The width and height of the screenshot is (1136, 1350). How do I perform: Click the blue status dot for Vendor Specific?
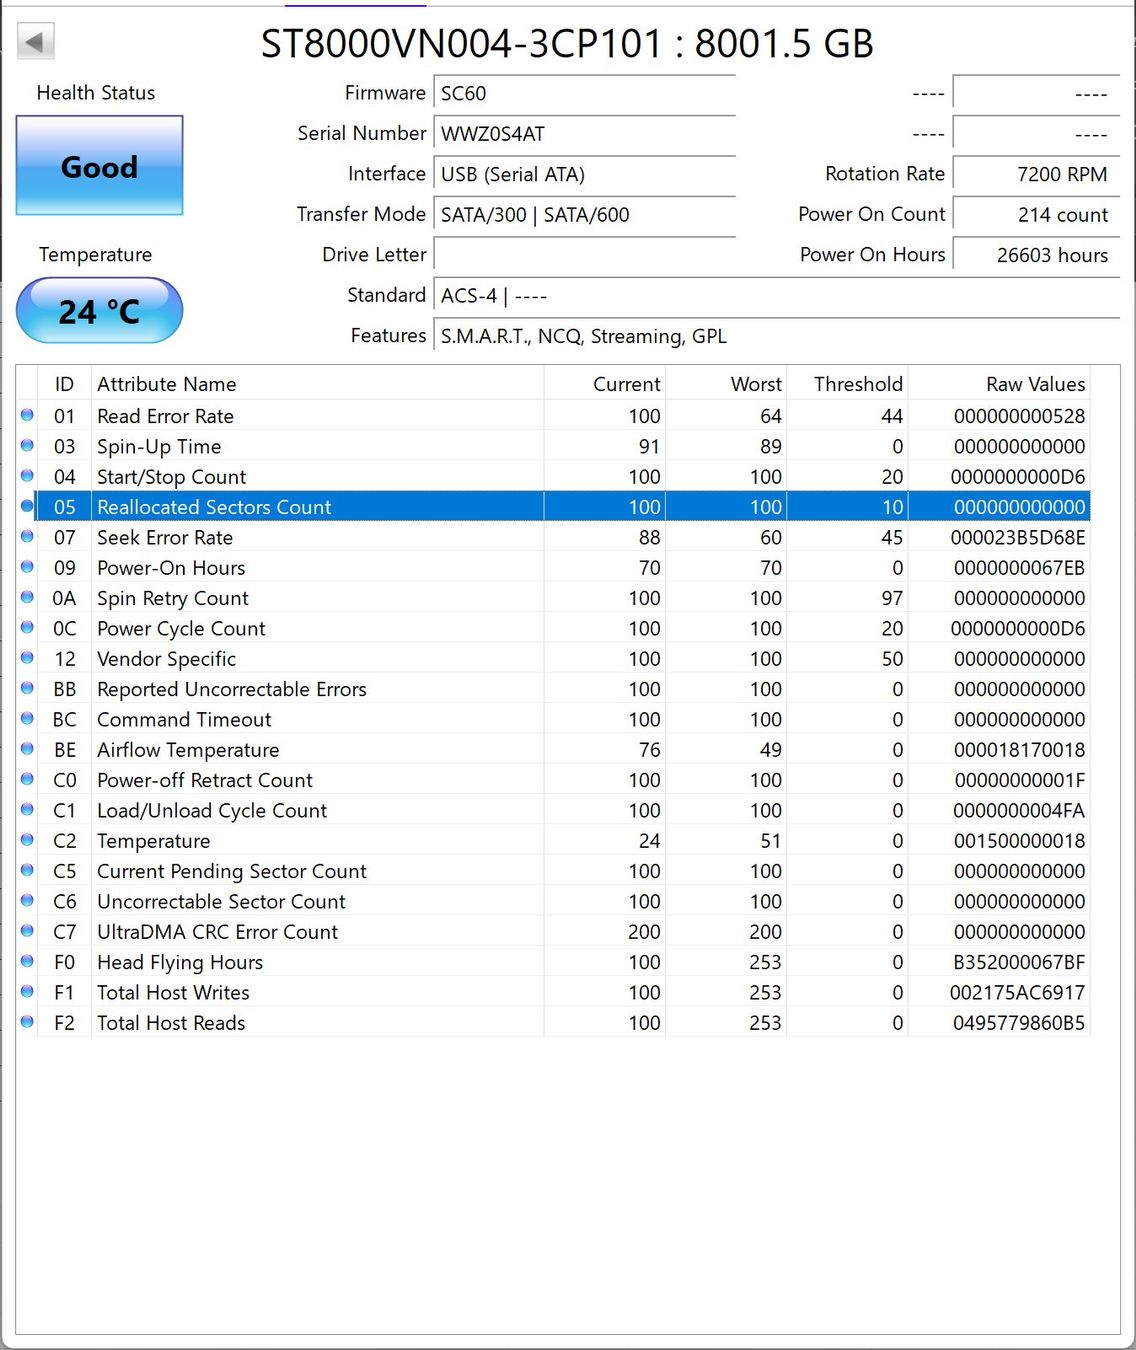(x=27, y=658)
